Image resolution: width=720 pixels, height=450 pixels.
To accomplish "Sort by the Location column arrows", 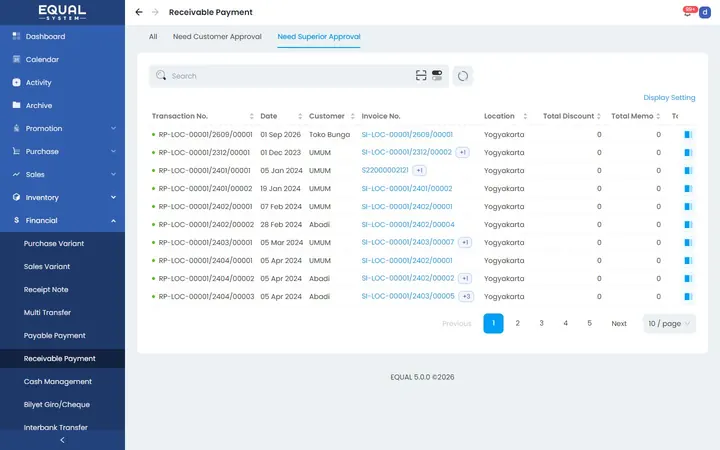I will (525, 116).
